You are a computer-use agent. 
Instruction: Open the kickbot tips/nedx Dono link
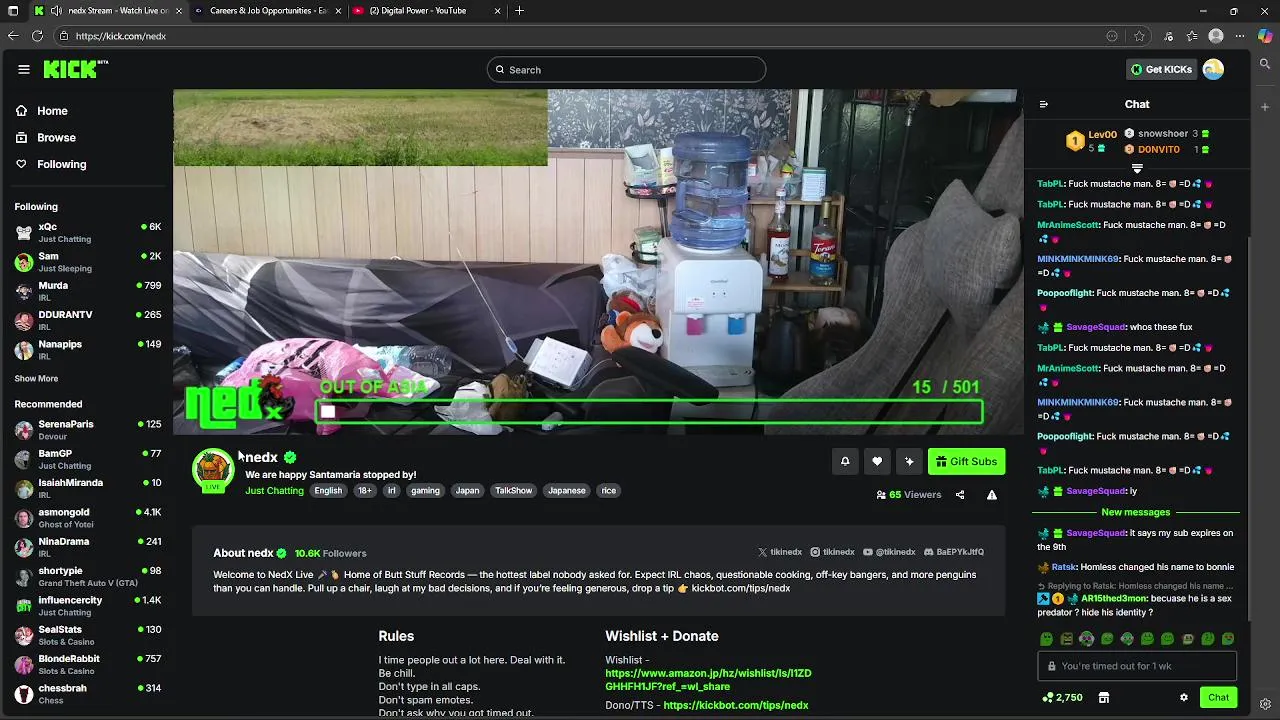pos(735,705)
